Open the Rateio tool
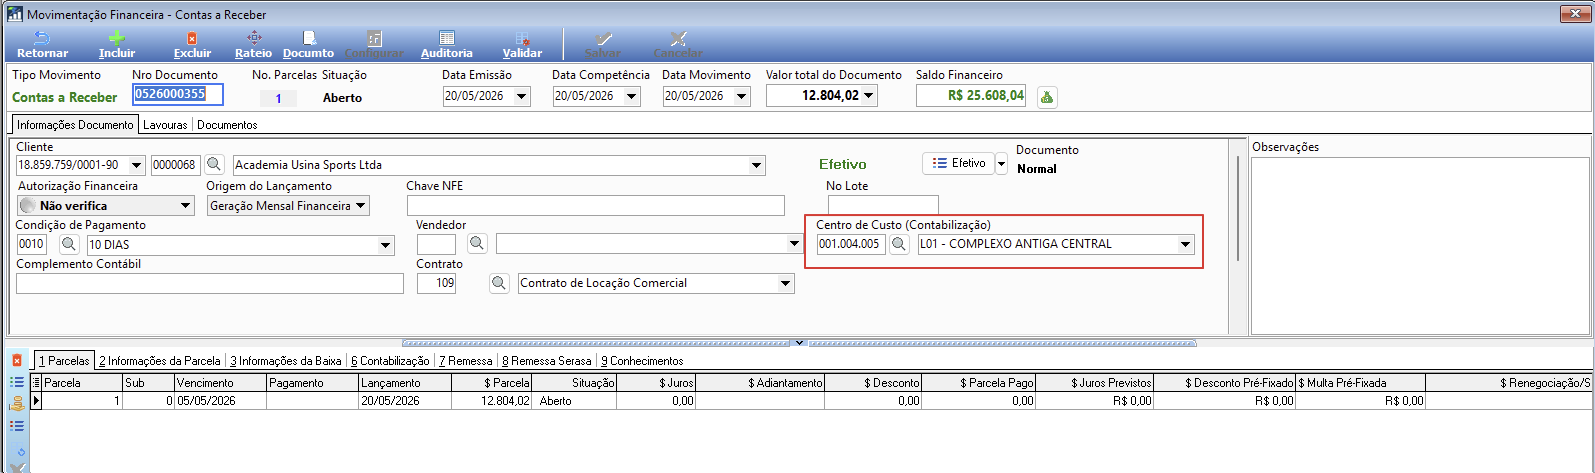 pos(253,44)
